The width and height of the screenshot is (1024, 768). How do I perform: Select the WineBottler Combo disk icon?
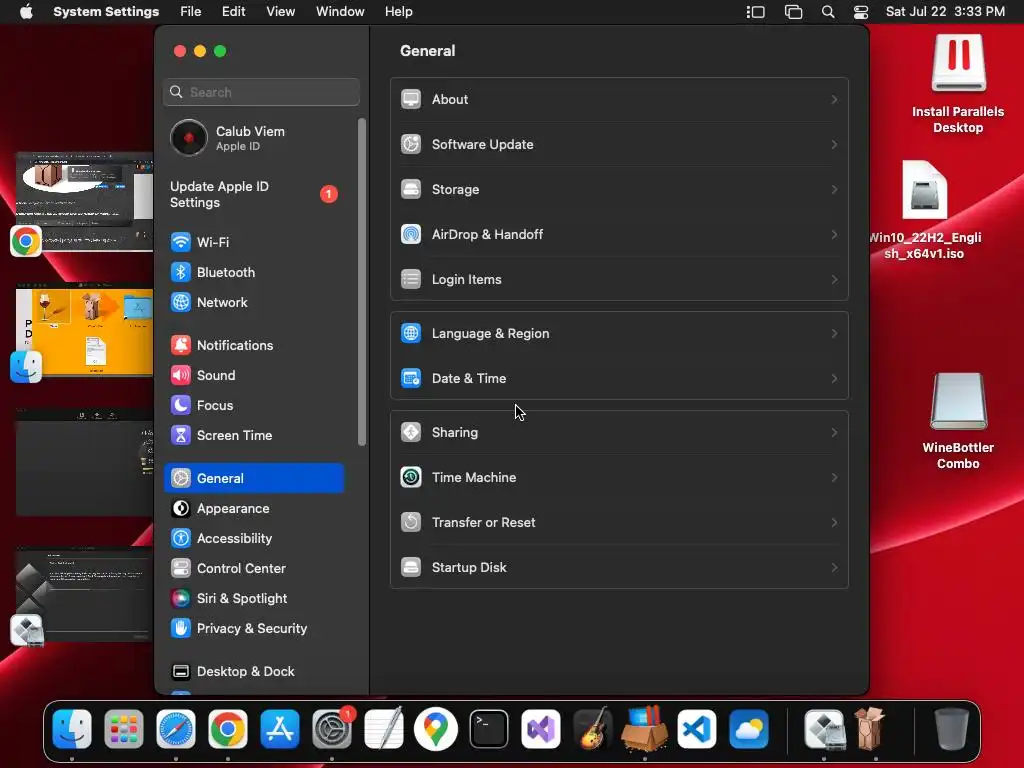coord(958,401)
